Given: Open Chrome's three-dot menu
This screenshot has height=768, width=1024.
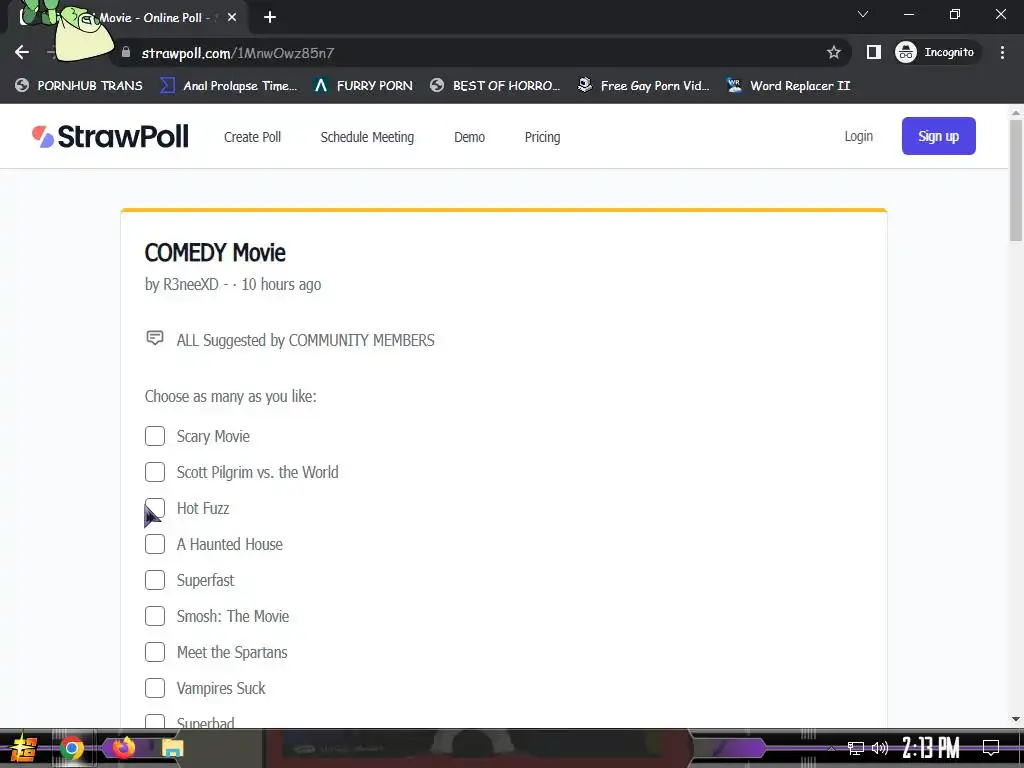Looking at the screenshot, I should pos(1002,52).
